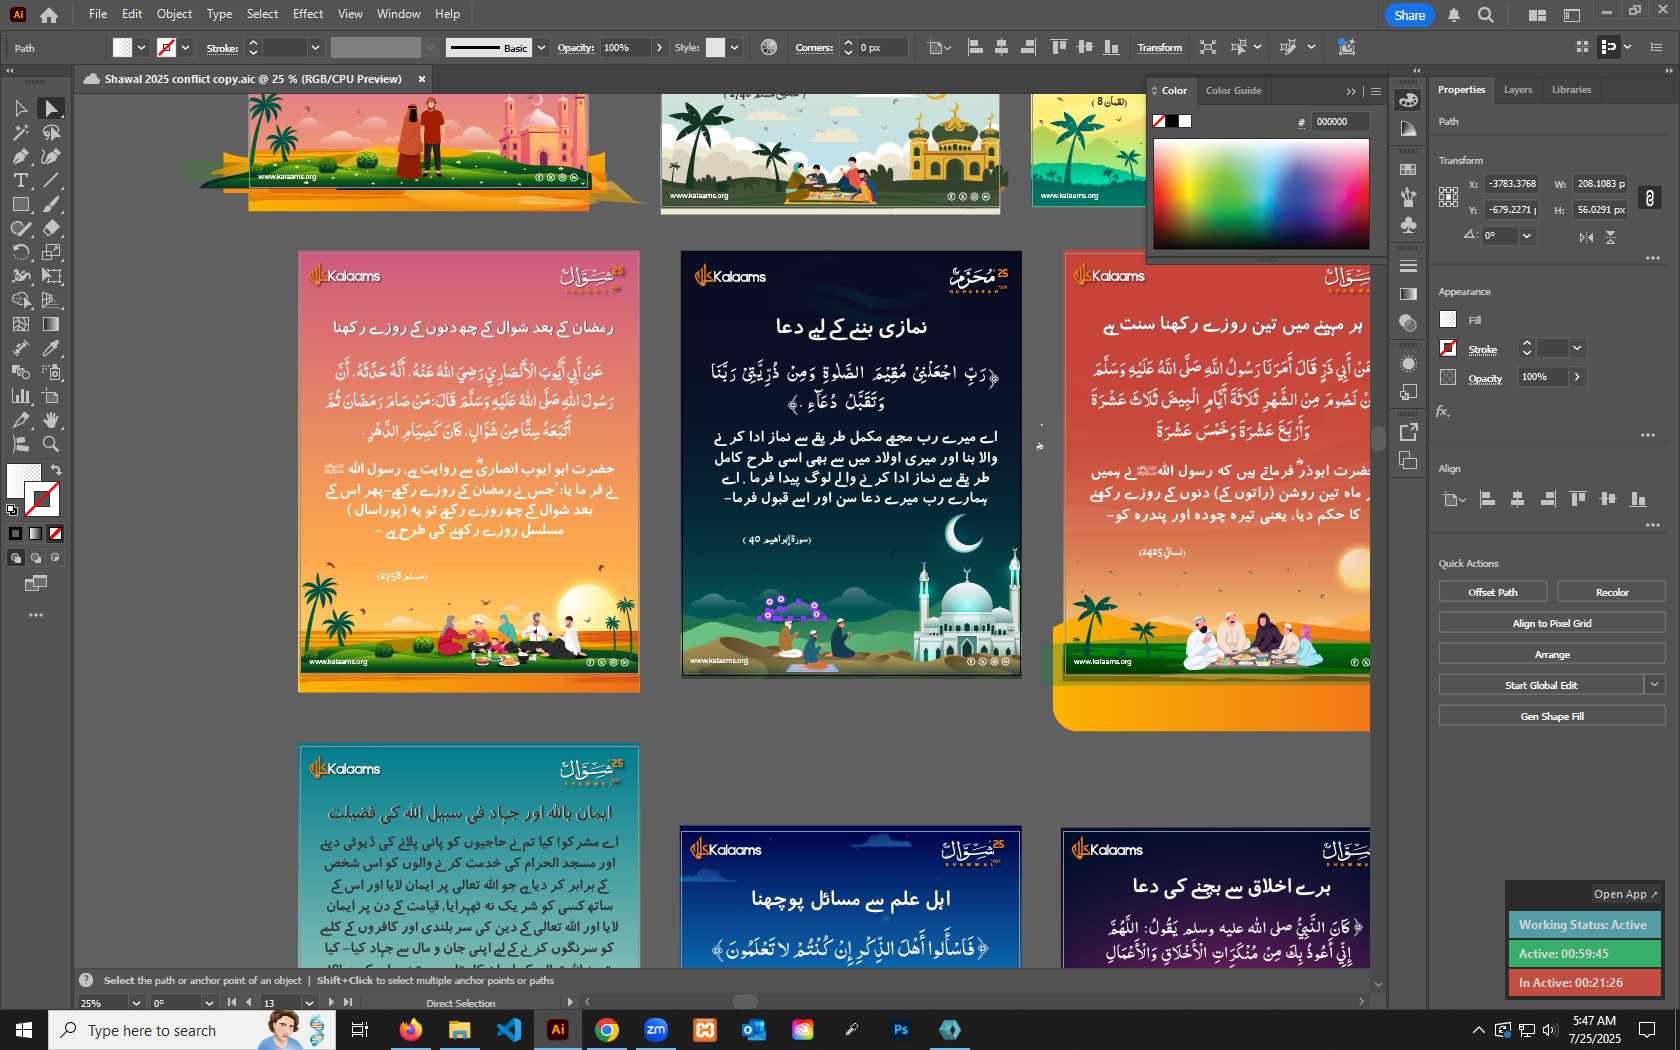Select the Mesh tool

point(20,324)
